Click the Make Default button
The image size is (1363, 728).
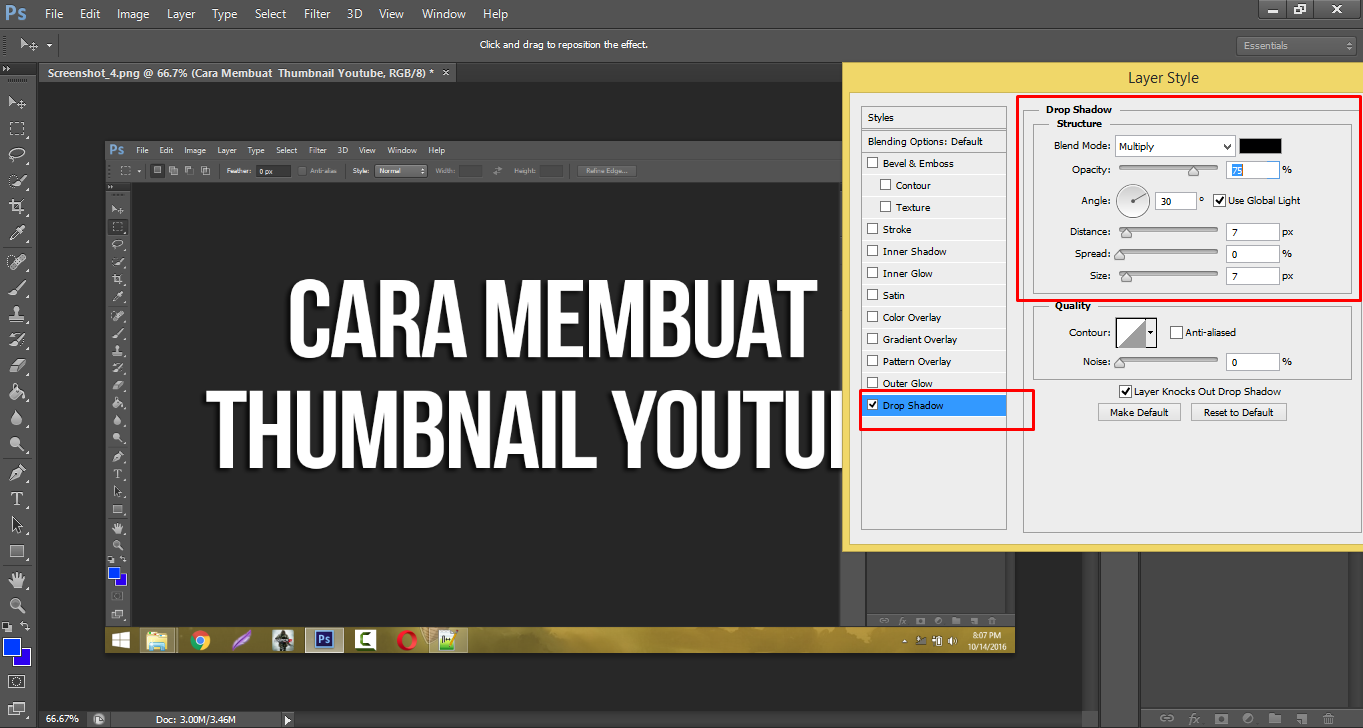click(1139, 411)
